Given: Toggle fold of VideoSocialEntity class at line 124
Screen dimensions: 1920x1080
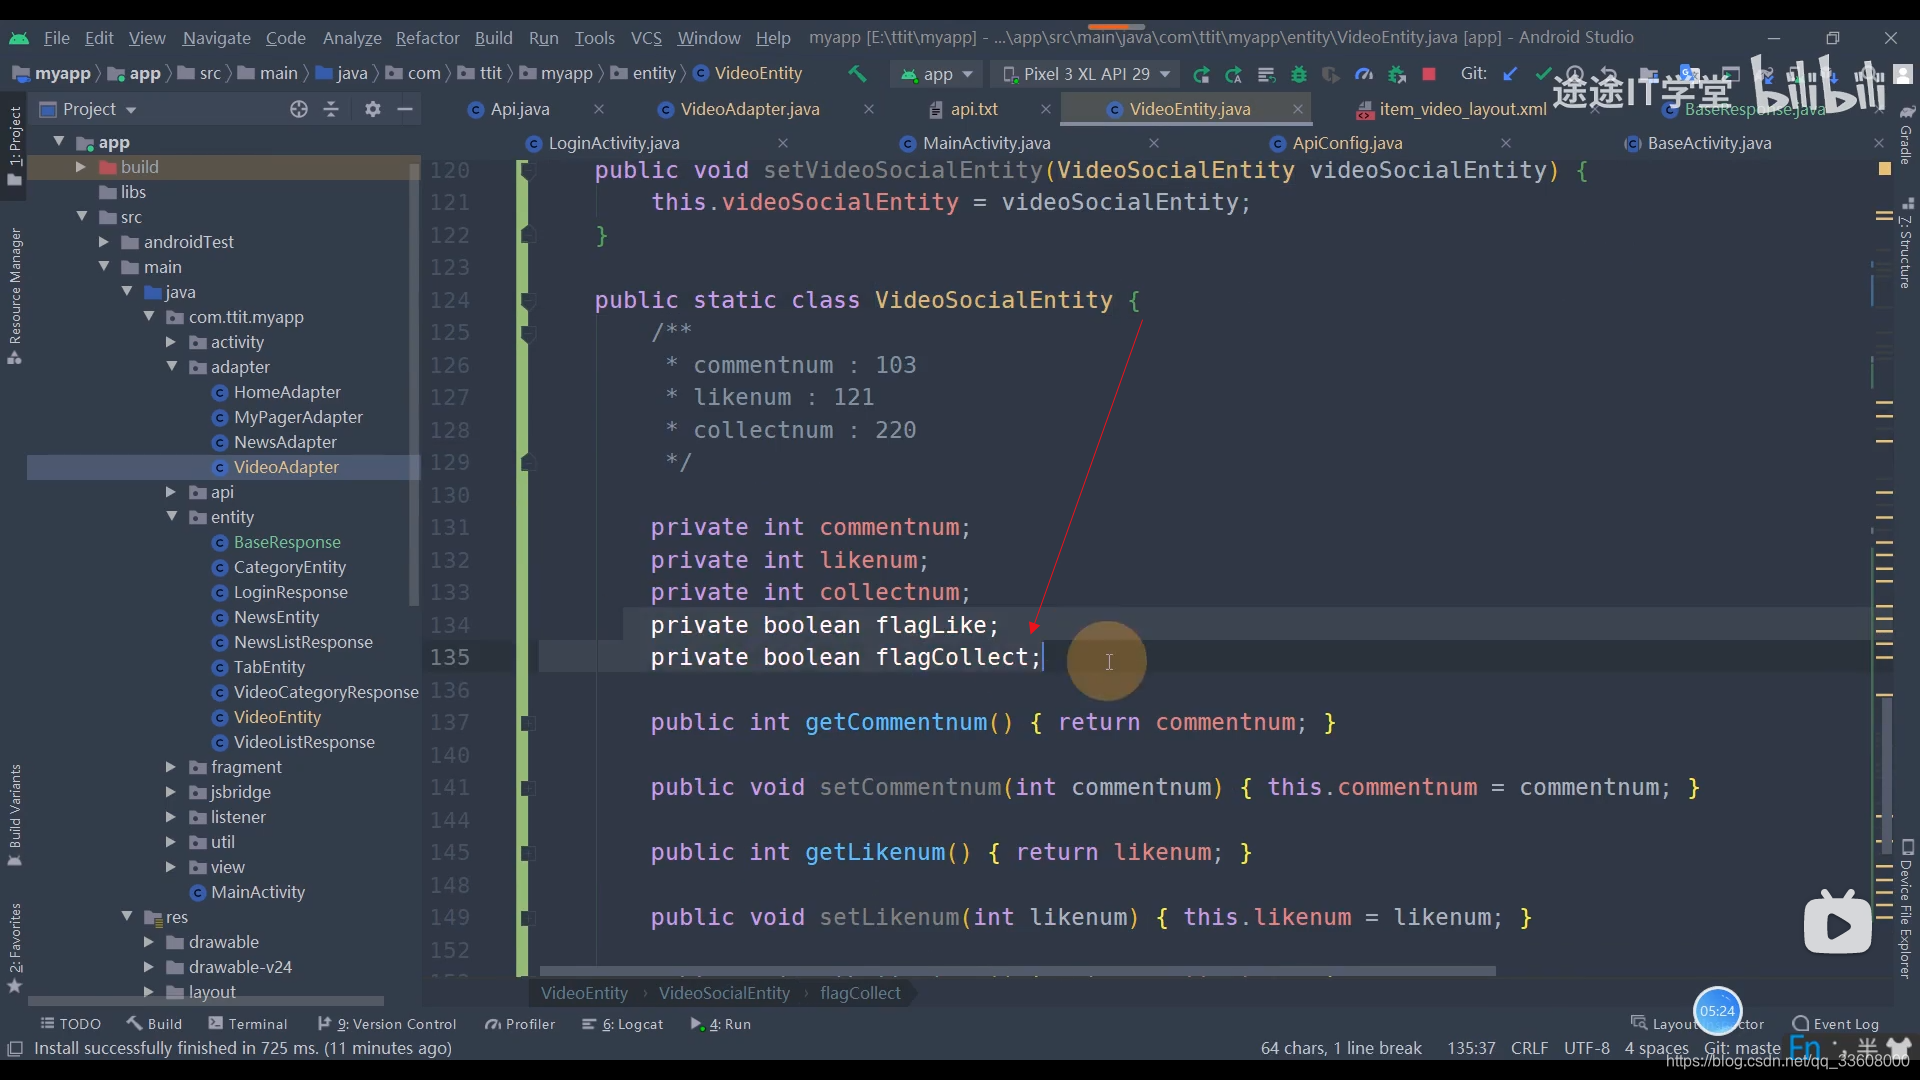Looking at the screenshot, I should (x=528, y=300).
